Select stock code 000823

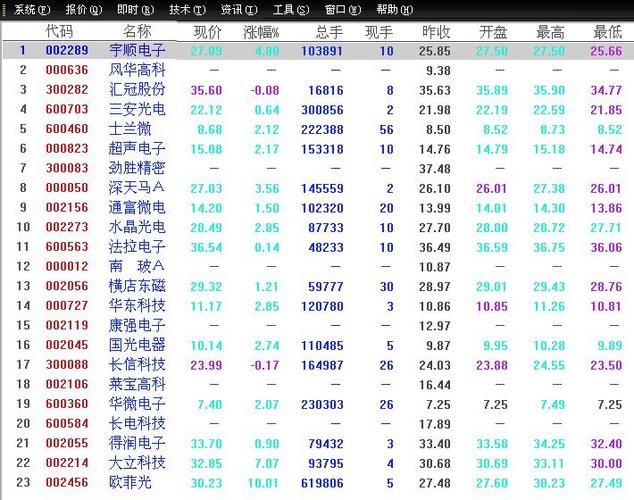67,148
